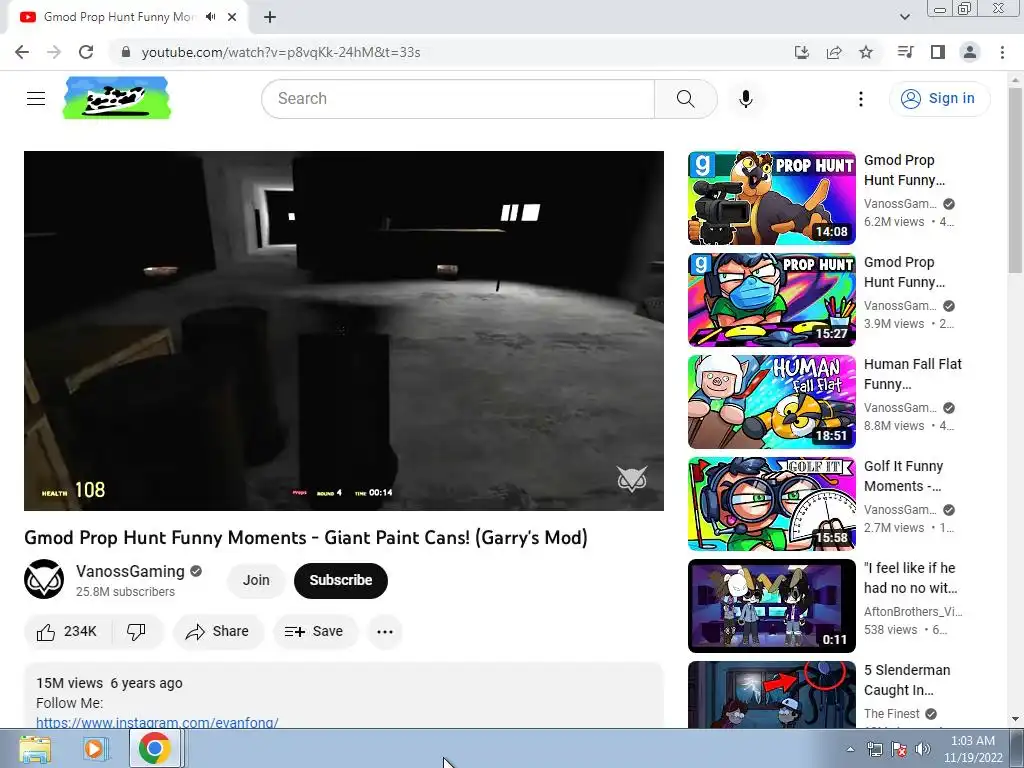Open the Golf It 15:58 thumbnail
1024x768 pixels.
[771, 504]
